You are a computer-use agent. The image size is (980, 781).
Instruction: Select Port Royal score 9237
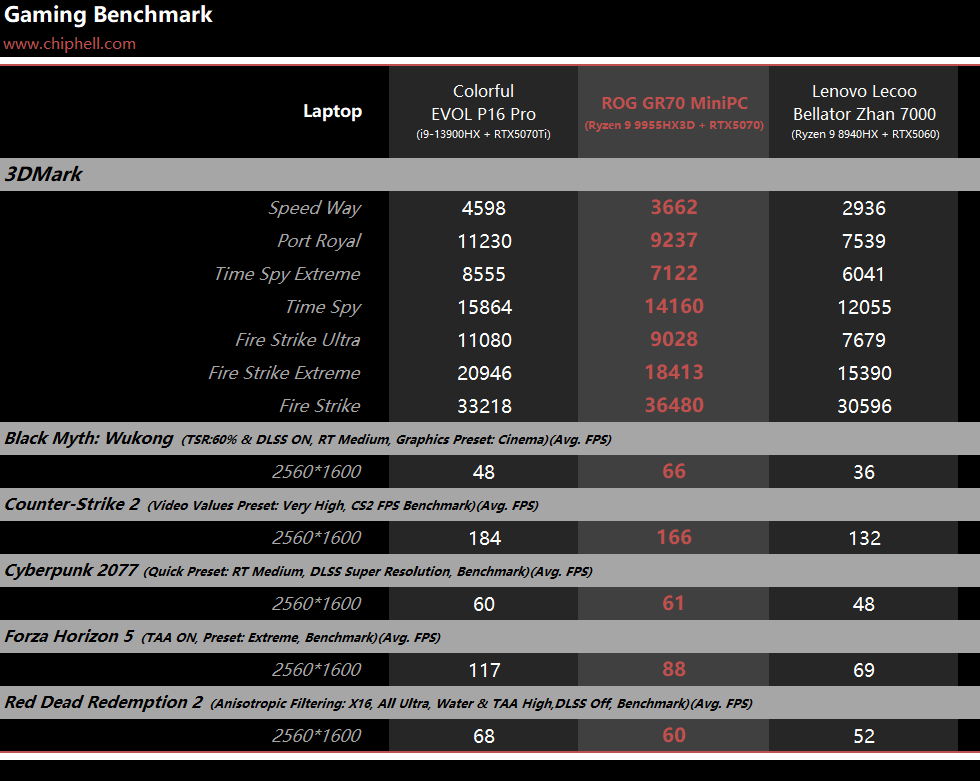pyautogui.click(x=674, y=241)
